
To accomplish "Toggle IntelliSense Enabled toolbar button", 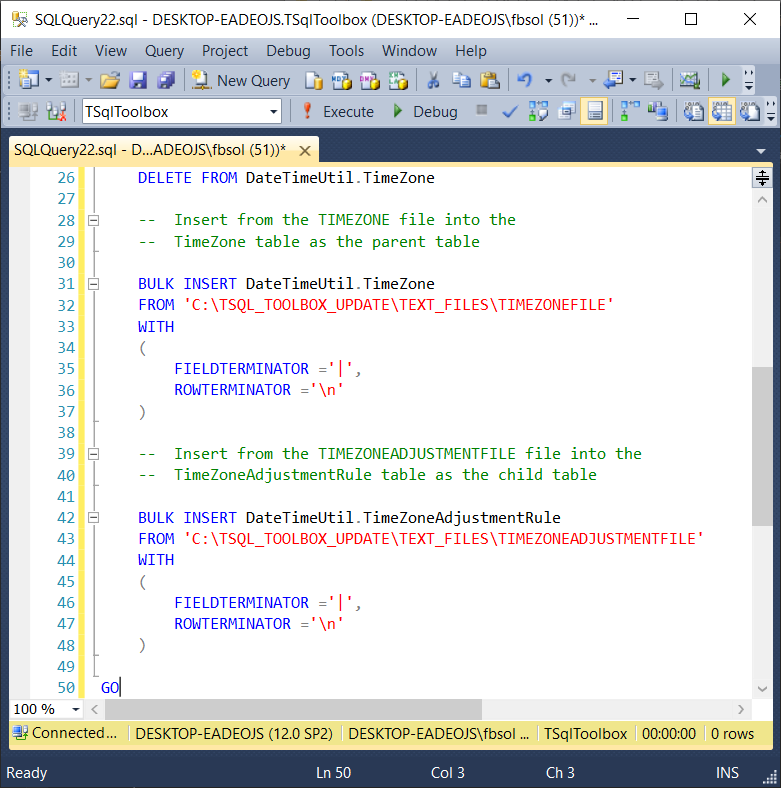I will pos(594,111).
